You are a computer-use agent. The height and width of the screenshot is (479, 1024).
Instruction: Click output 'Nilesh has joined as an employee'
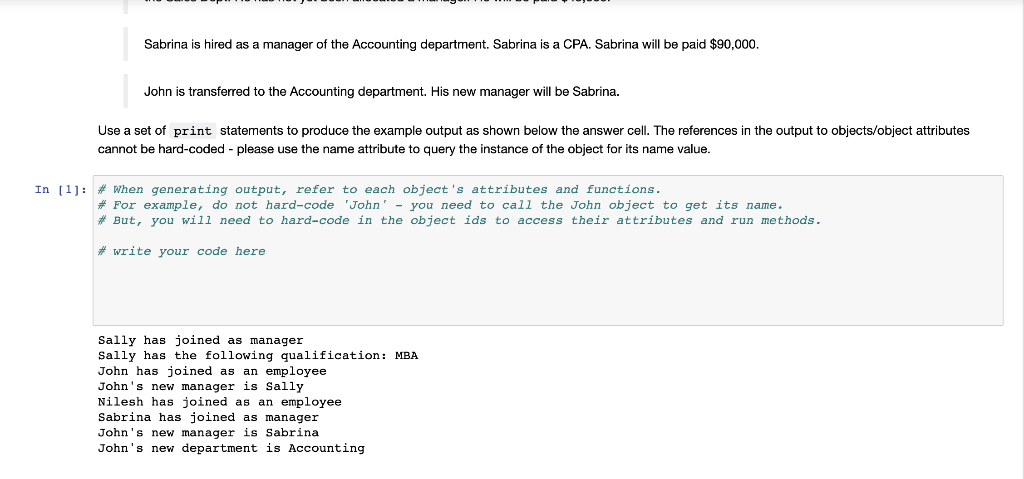[219, 402]
